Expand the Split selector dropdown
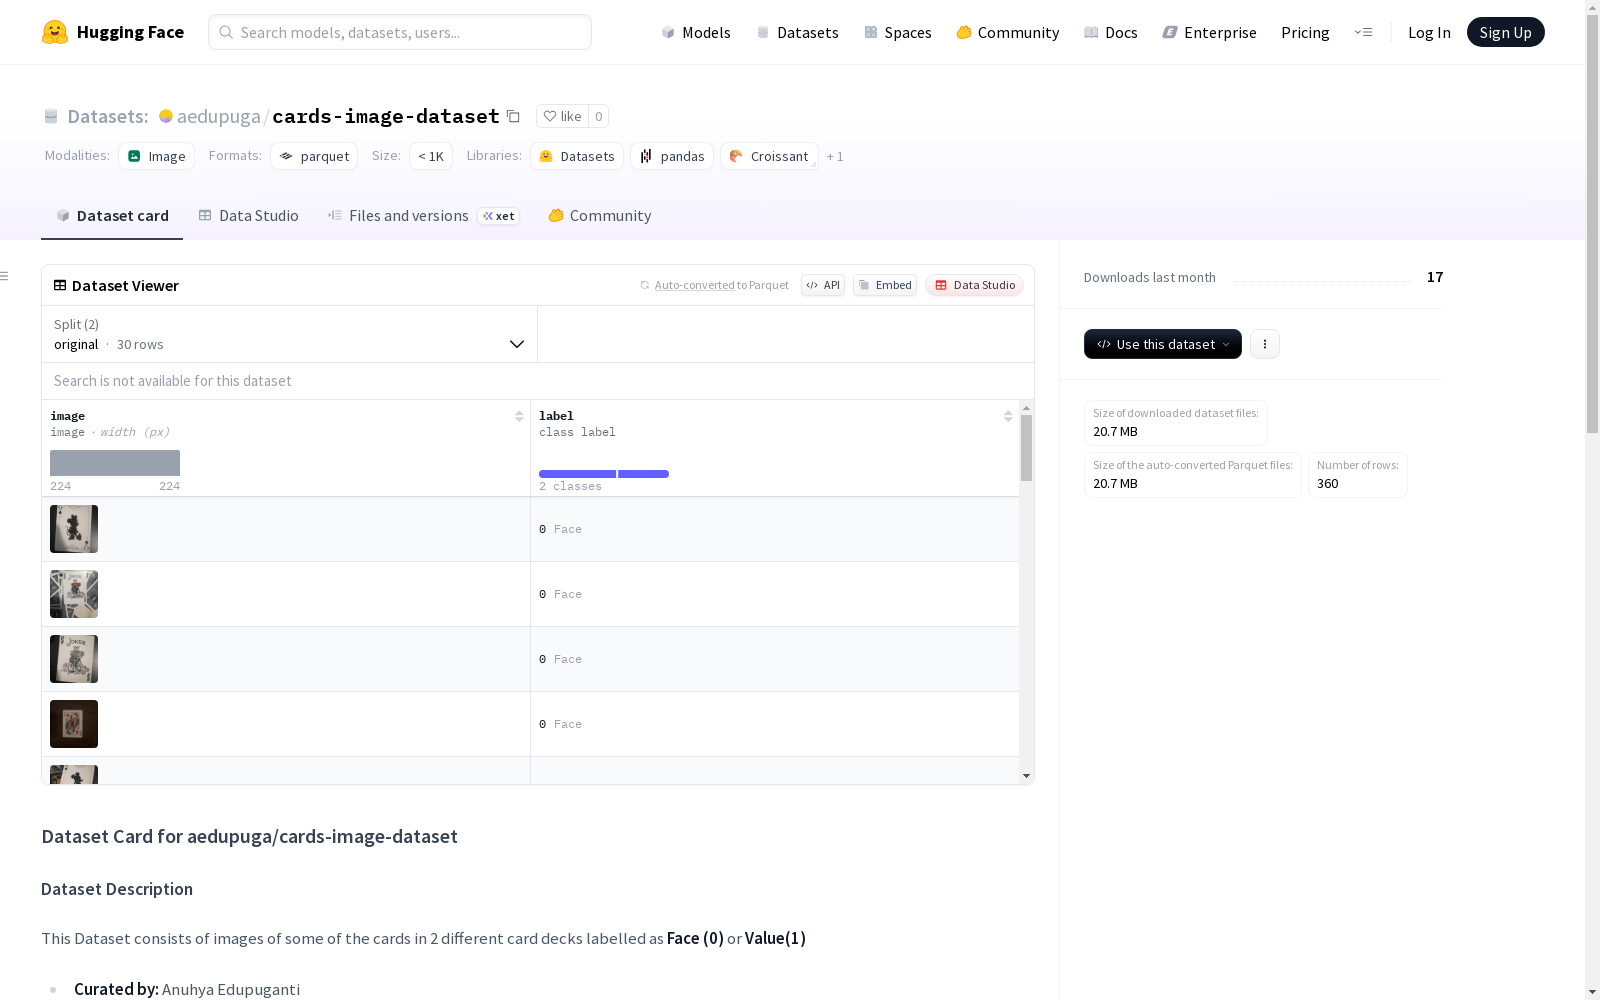This screenshot has width=1600, height=1000. [289, 334]
